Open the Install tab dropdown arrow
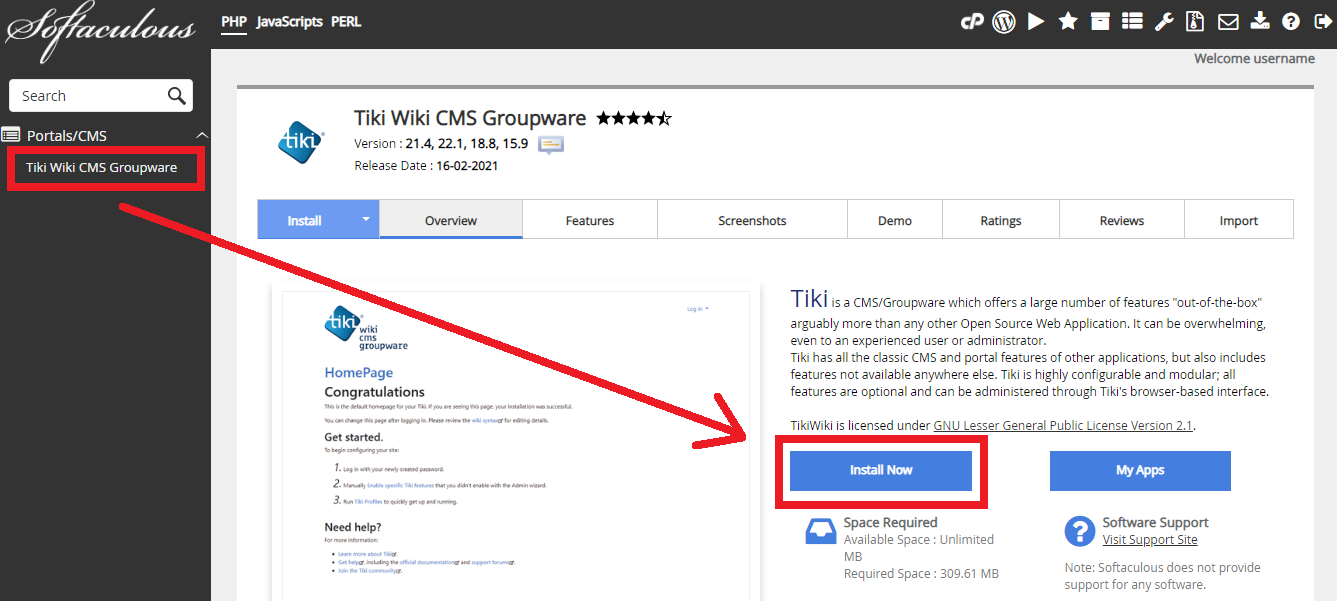Viewport: 1337px width, 601px height. (366, 219)
